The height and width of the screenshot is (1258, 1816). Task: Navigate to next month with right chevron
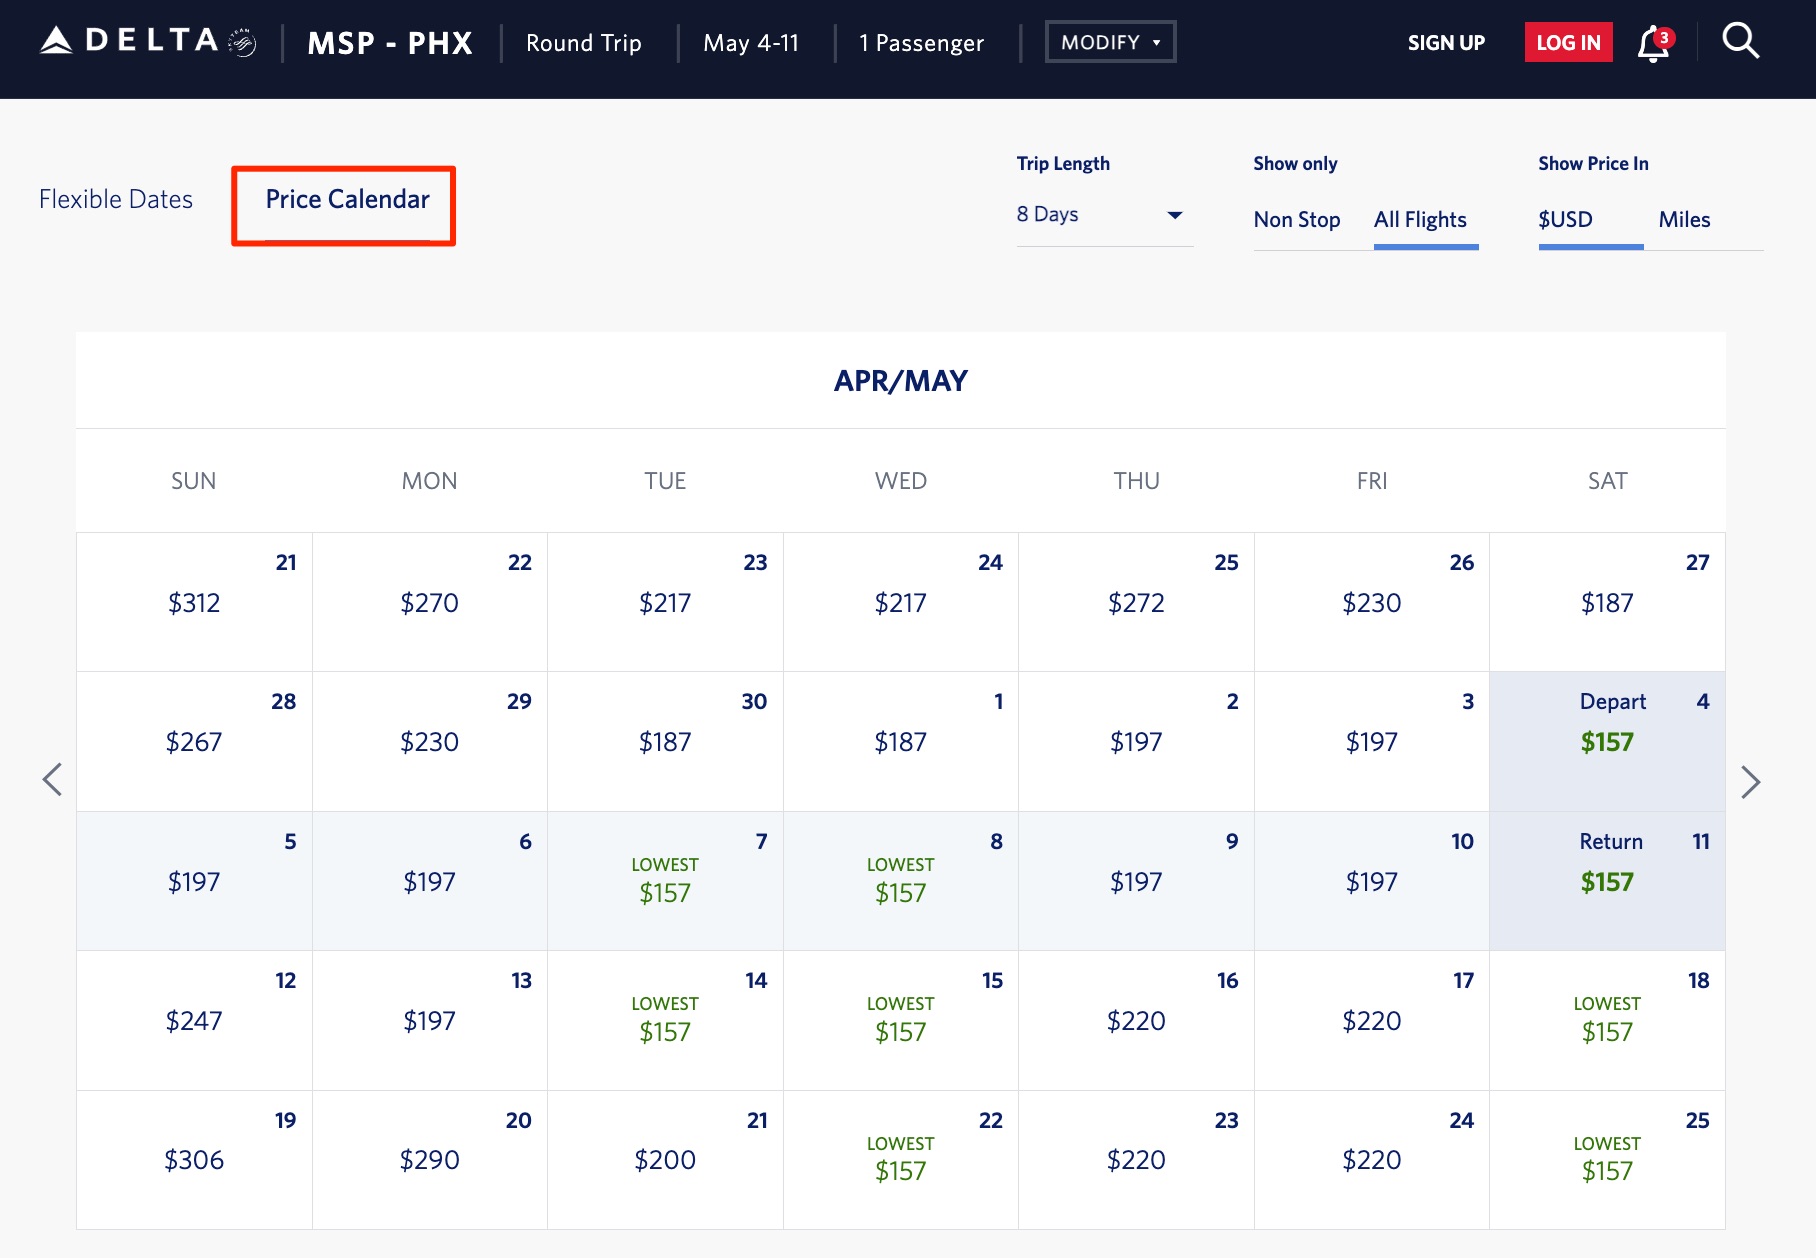1750,780
